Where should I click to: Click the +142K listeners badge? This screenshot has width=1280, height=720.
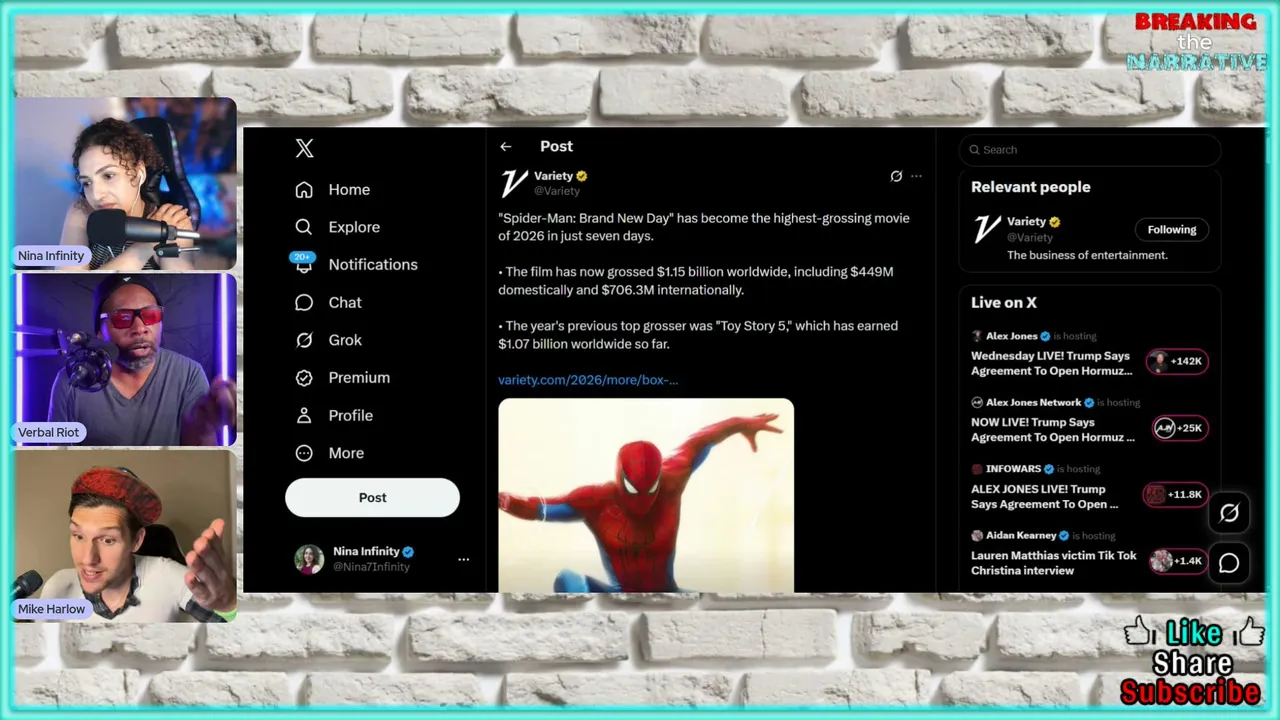point(1177,361)
